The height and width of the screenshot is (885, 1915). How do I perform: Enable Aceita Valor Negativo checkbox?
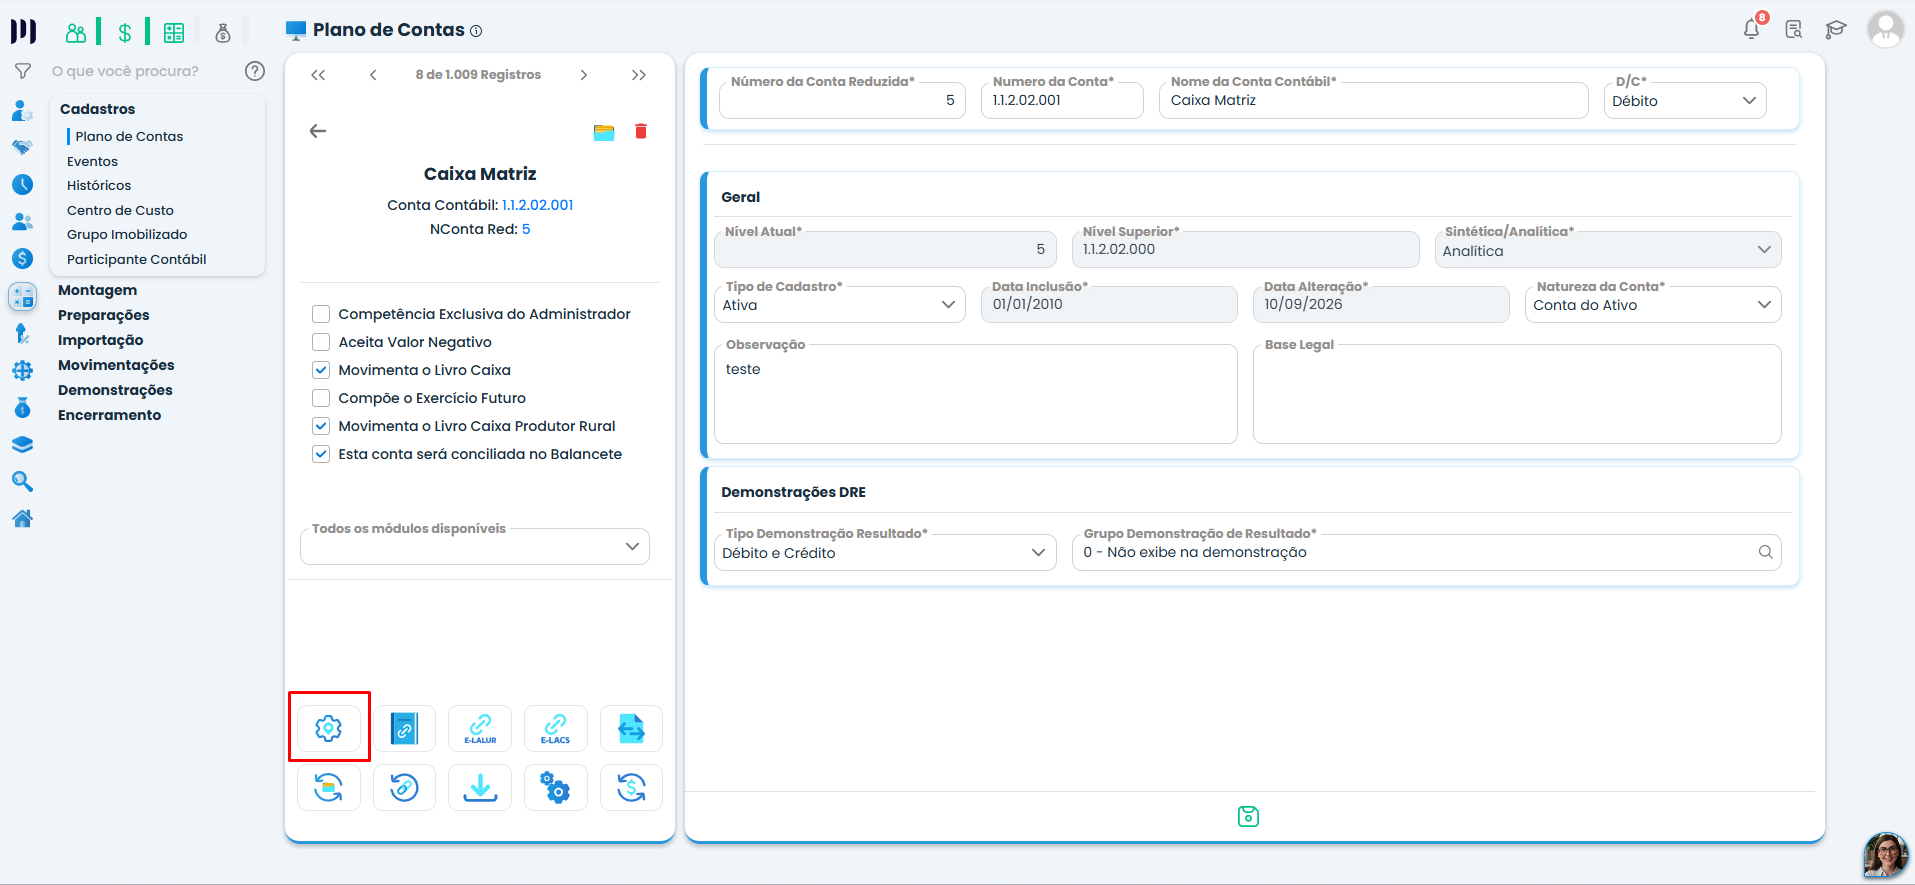(321, 342)
